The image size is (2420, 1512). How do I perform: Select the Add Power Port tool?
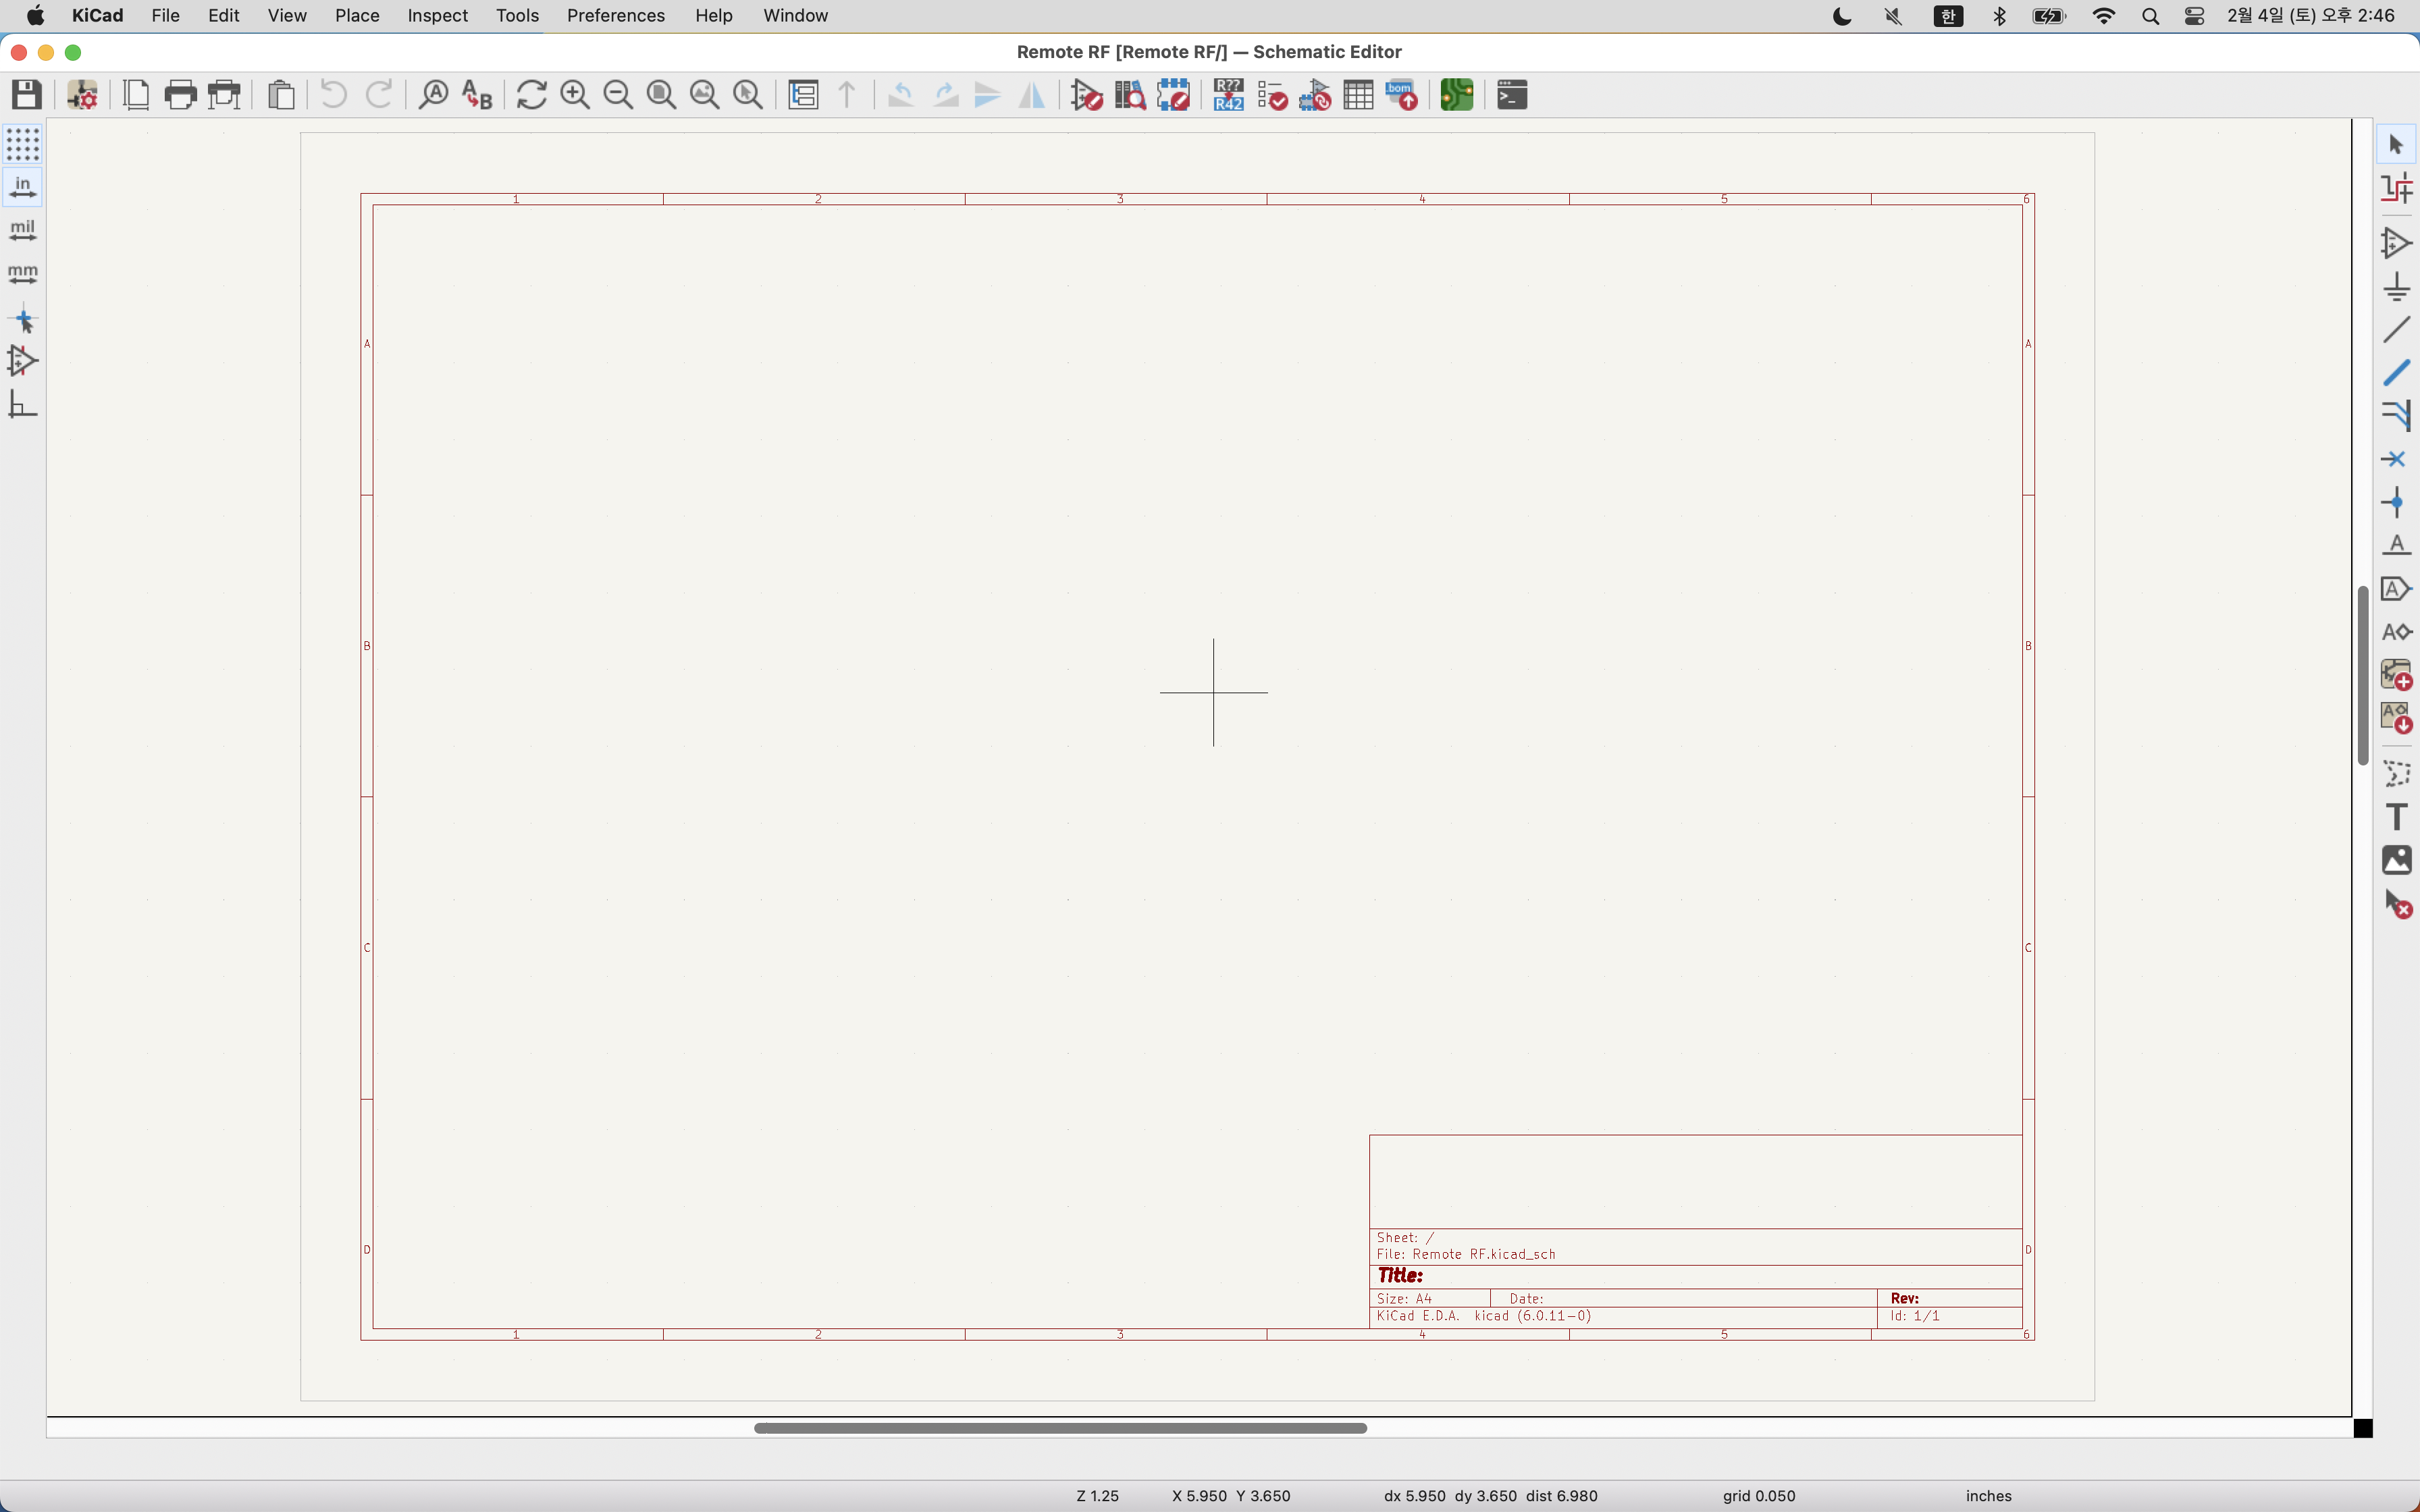tap(2396, 287)
